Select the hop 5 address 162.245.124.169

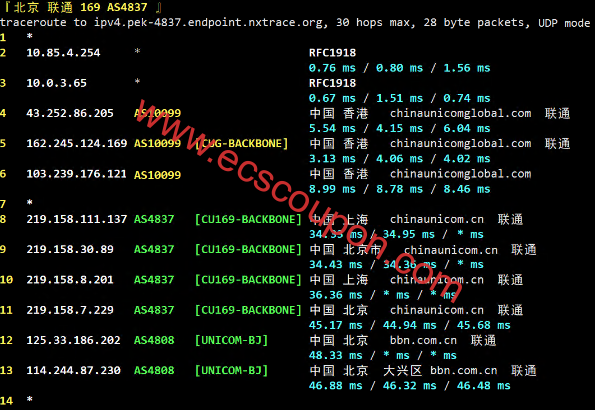pyautogui.click(x=77, y=144)
